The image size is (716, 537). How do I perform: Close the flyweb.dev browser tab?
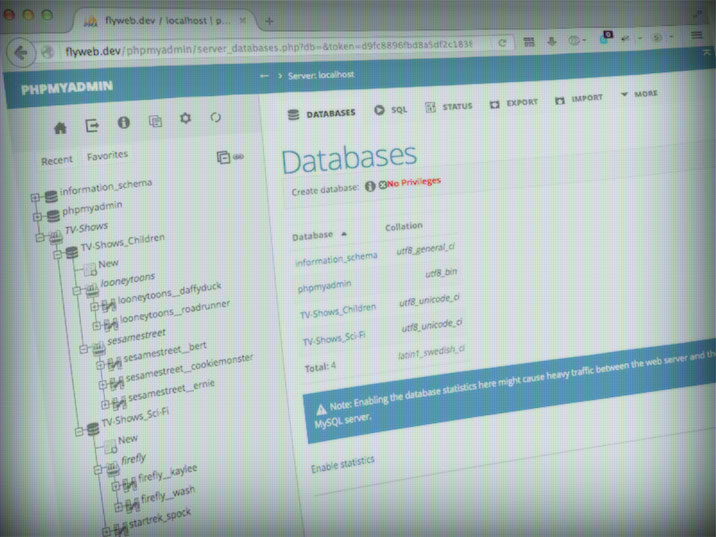[x=243, y=21]
